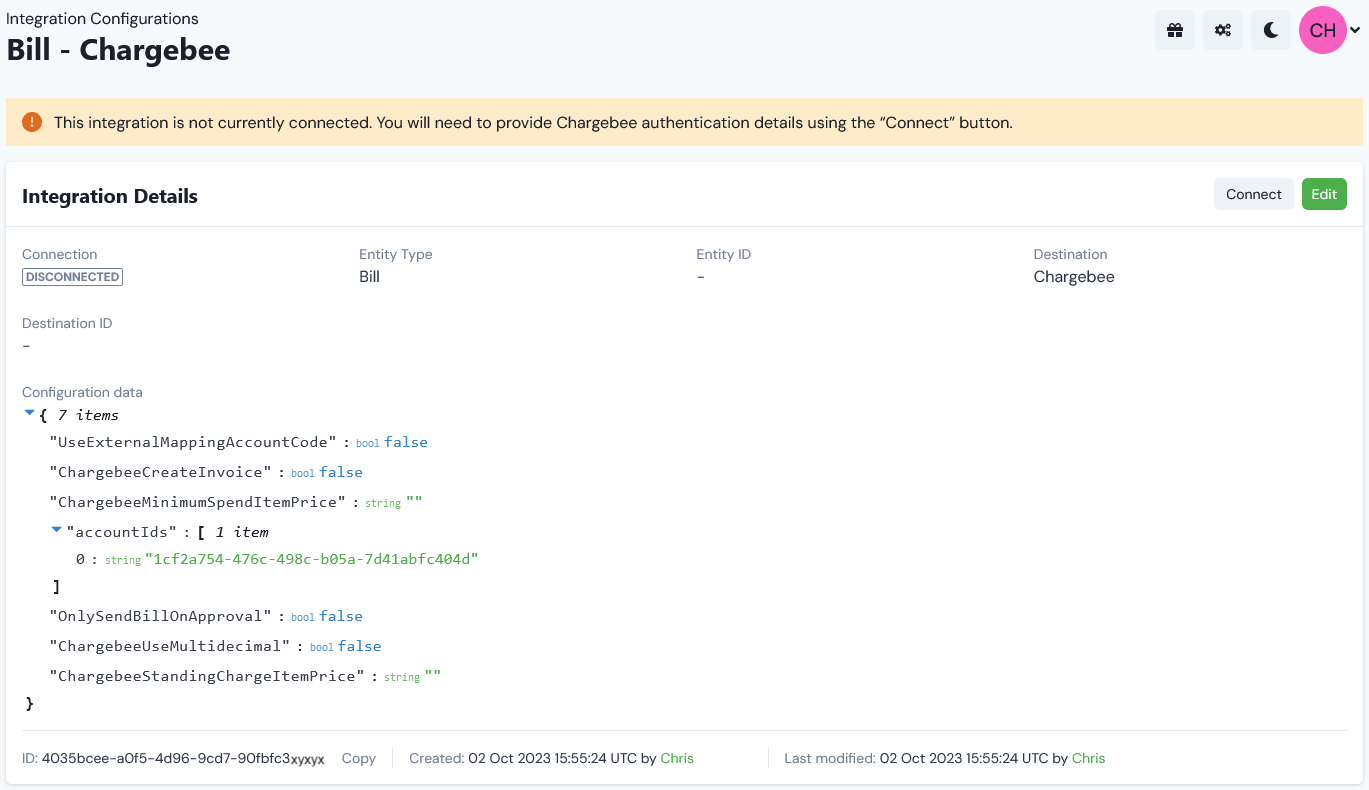This screenshot has width=1369, height=790.
Task: Click the Created timestamp 02 Oct 2023 15:55:24 UTC
Action: click(x=552, y=758)
